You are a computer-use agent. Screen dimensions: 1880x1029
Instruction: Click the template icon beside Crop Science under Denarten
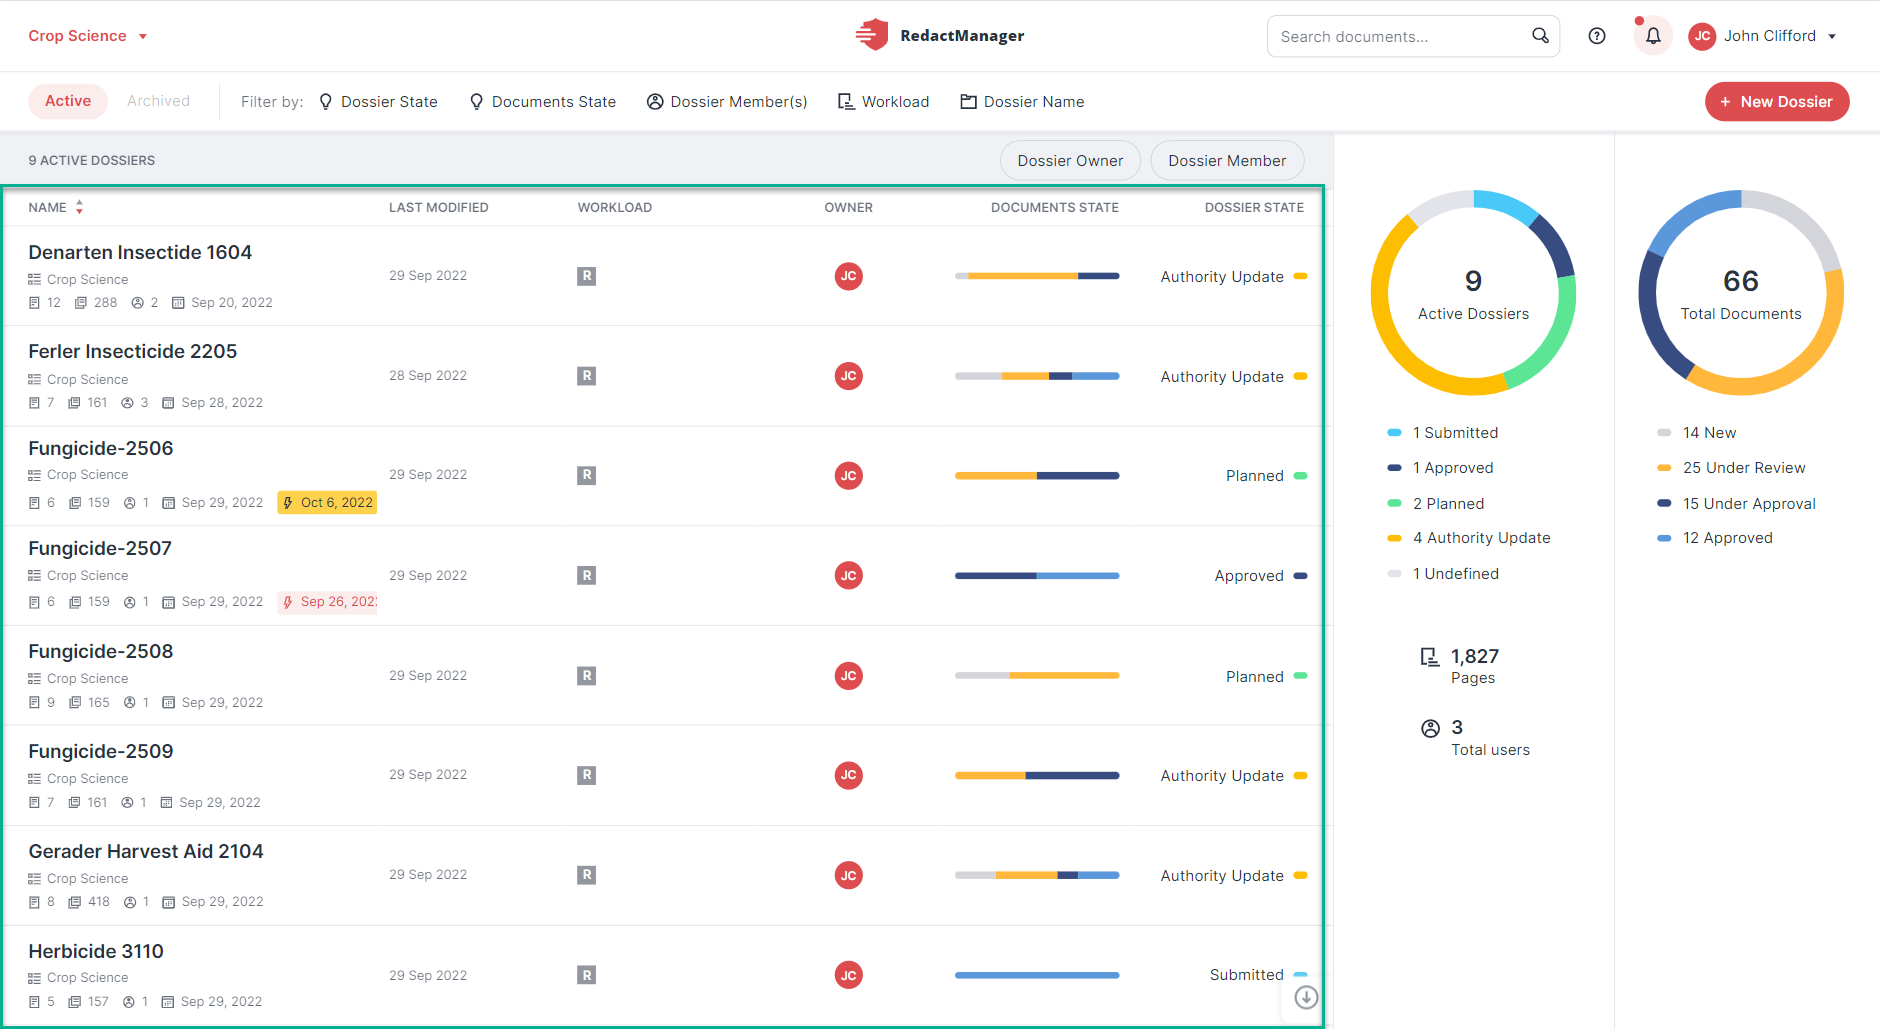tap(34, 280)
